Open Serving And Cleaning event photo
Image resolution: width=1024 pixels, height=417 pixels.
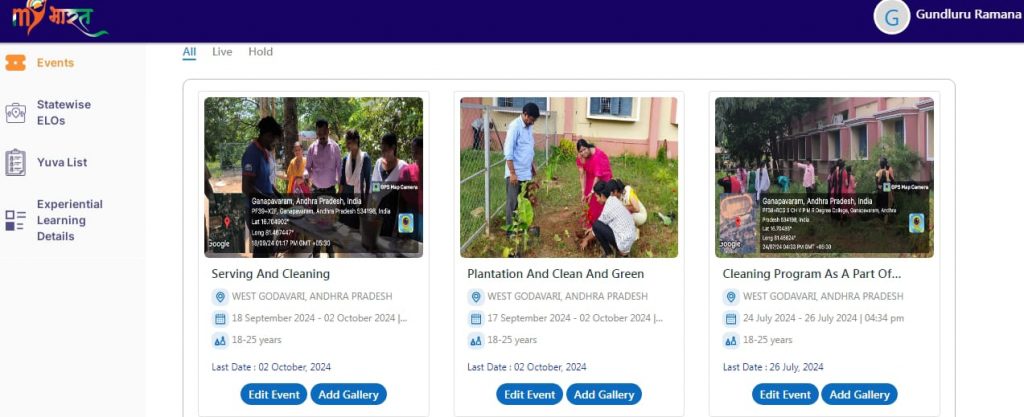313,177
